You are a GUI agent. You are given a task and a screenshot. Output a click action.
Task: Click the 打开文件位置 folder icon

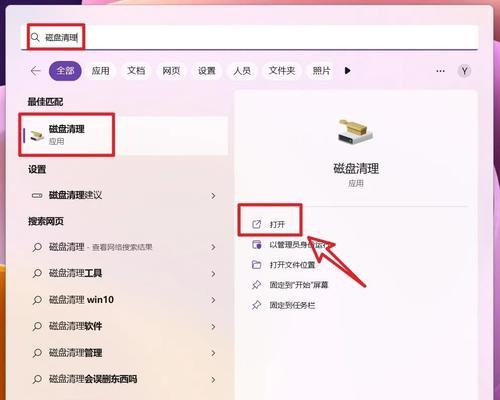[256, 265]
